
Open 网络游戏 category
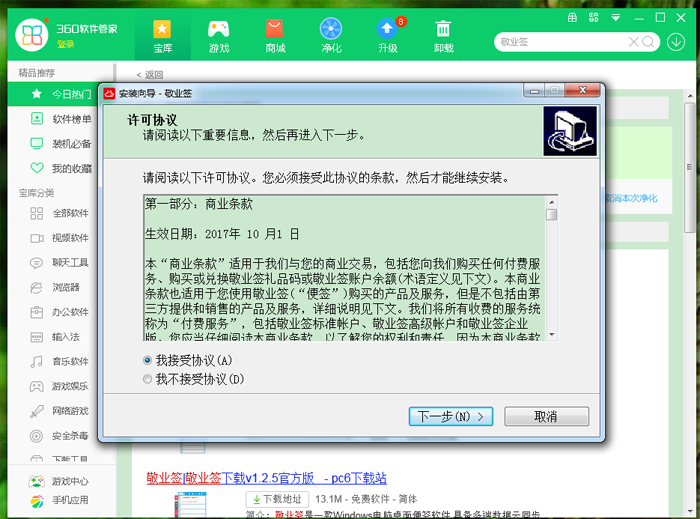[61, 411]
